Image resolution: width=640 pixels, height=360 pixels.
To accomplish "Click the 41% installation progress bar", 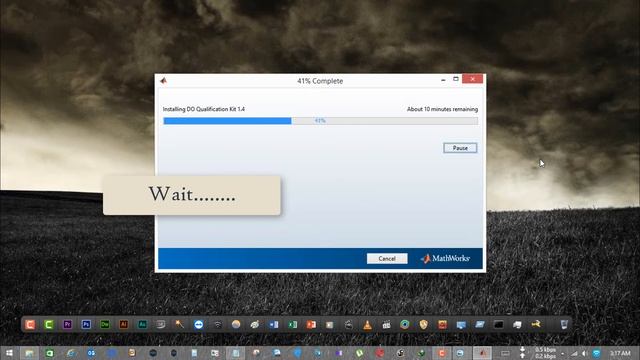I will 320,121.
